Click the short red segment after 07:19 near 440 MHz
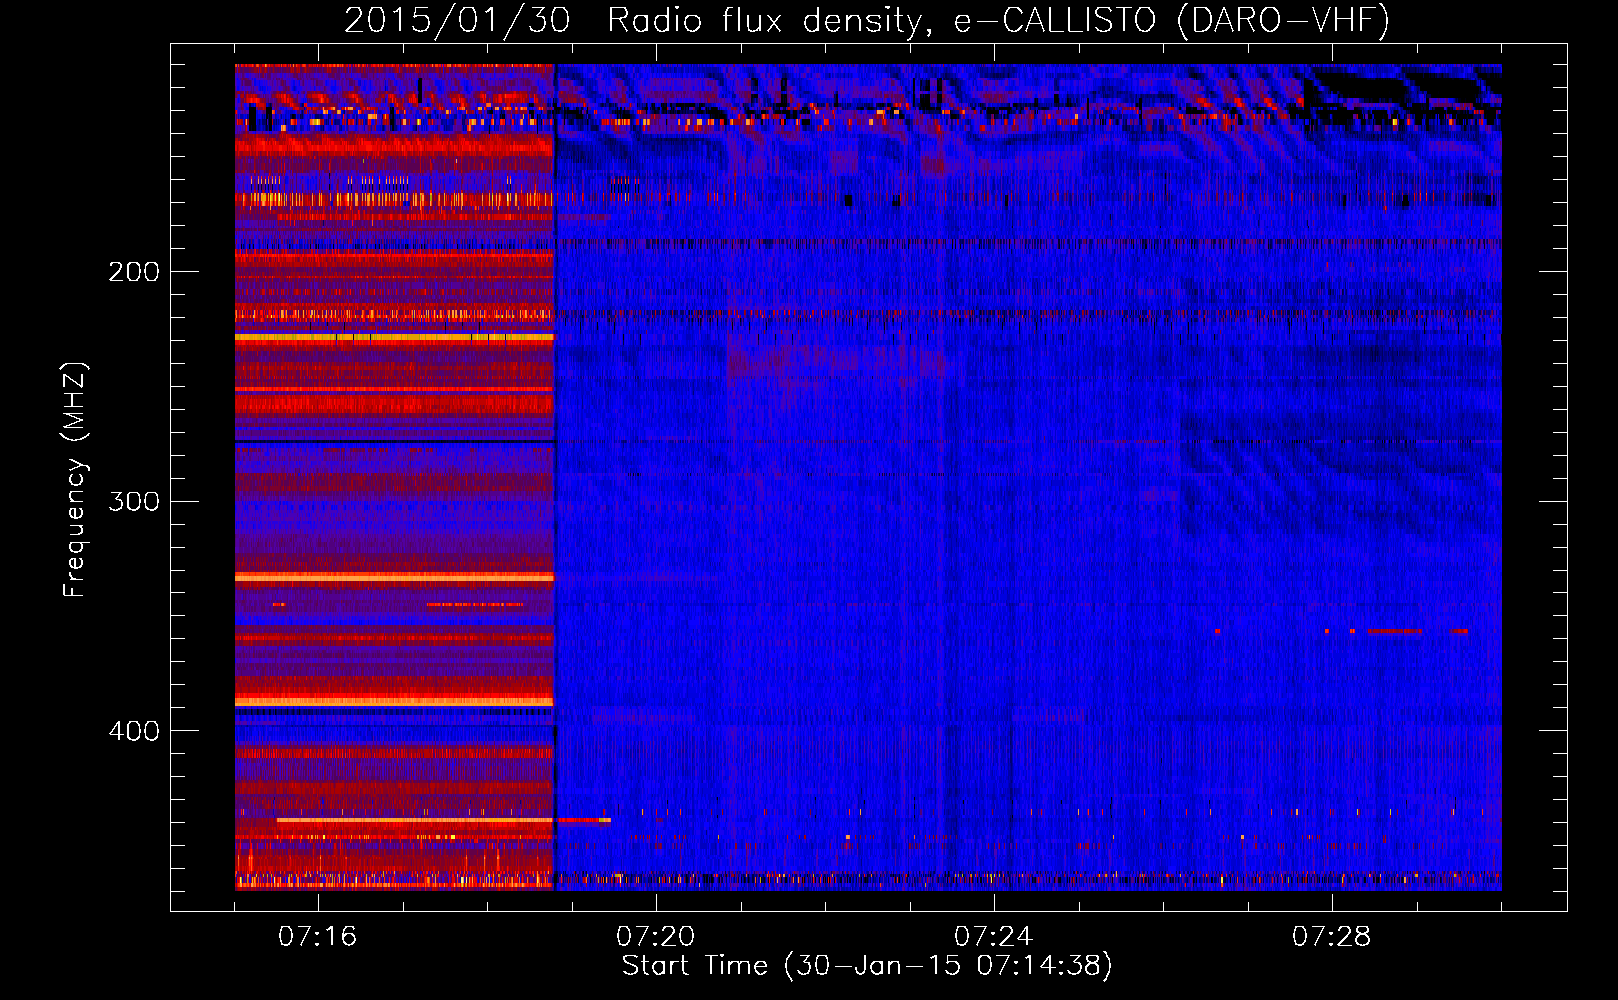 click(x=582, y=820)
